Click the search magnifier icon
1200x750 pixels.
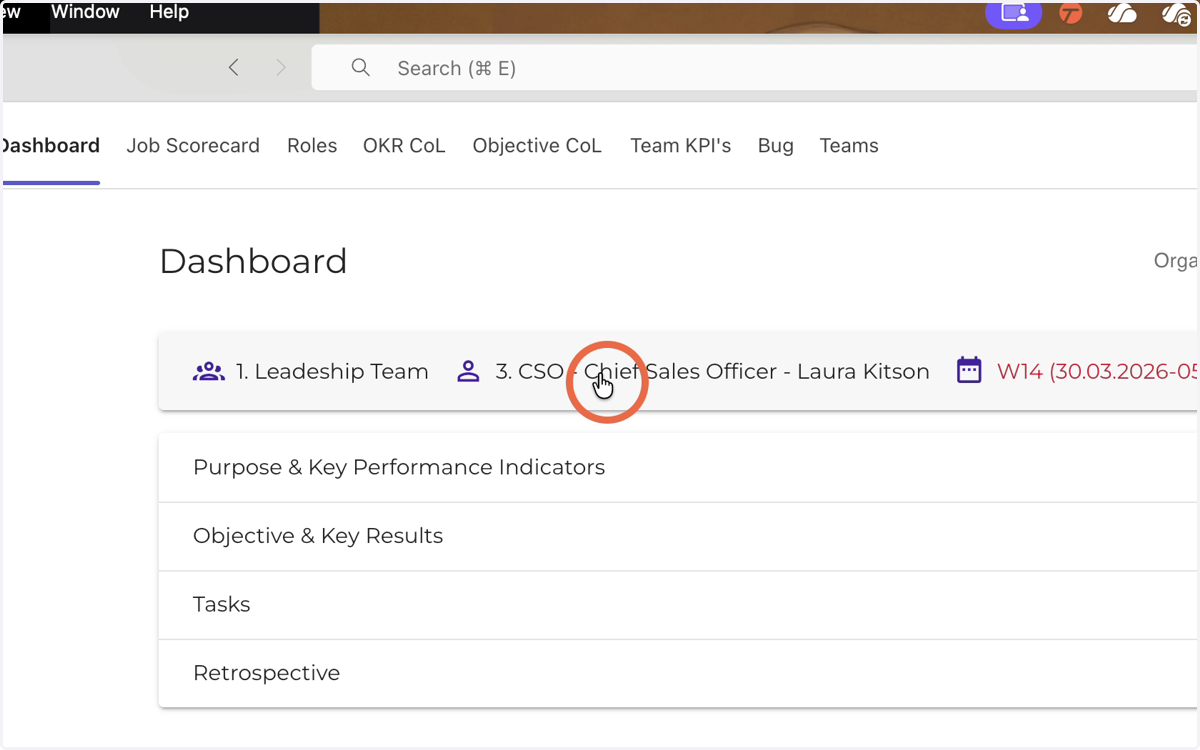tap(361, 68)
